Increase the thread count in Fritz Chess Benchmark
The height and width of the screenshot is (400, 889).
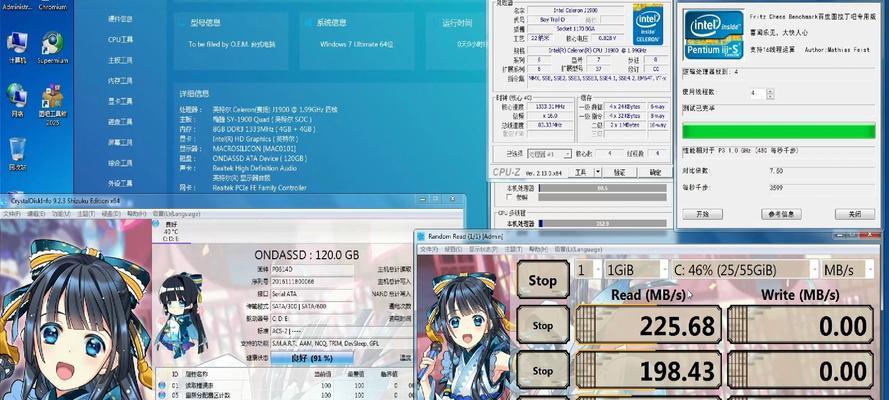[770, 90]
